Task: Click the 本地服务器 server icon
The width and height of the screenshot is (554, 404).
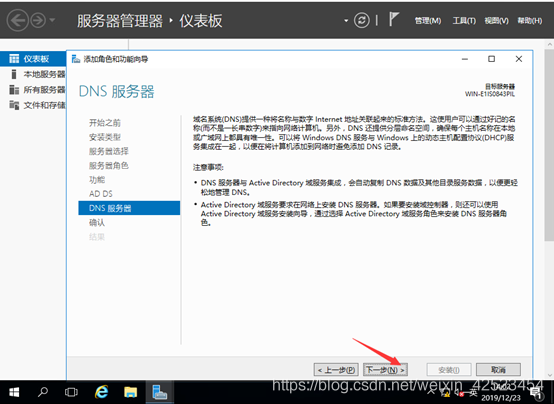Action: point(14,74)
